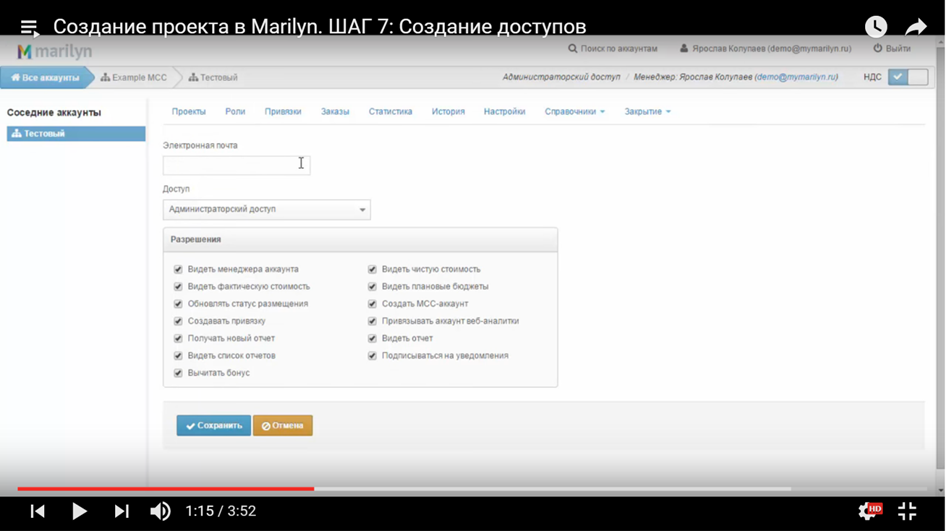Click the account search magnifier icon
The height and width of the screenshot is (531, 950).
click(572, 48)
